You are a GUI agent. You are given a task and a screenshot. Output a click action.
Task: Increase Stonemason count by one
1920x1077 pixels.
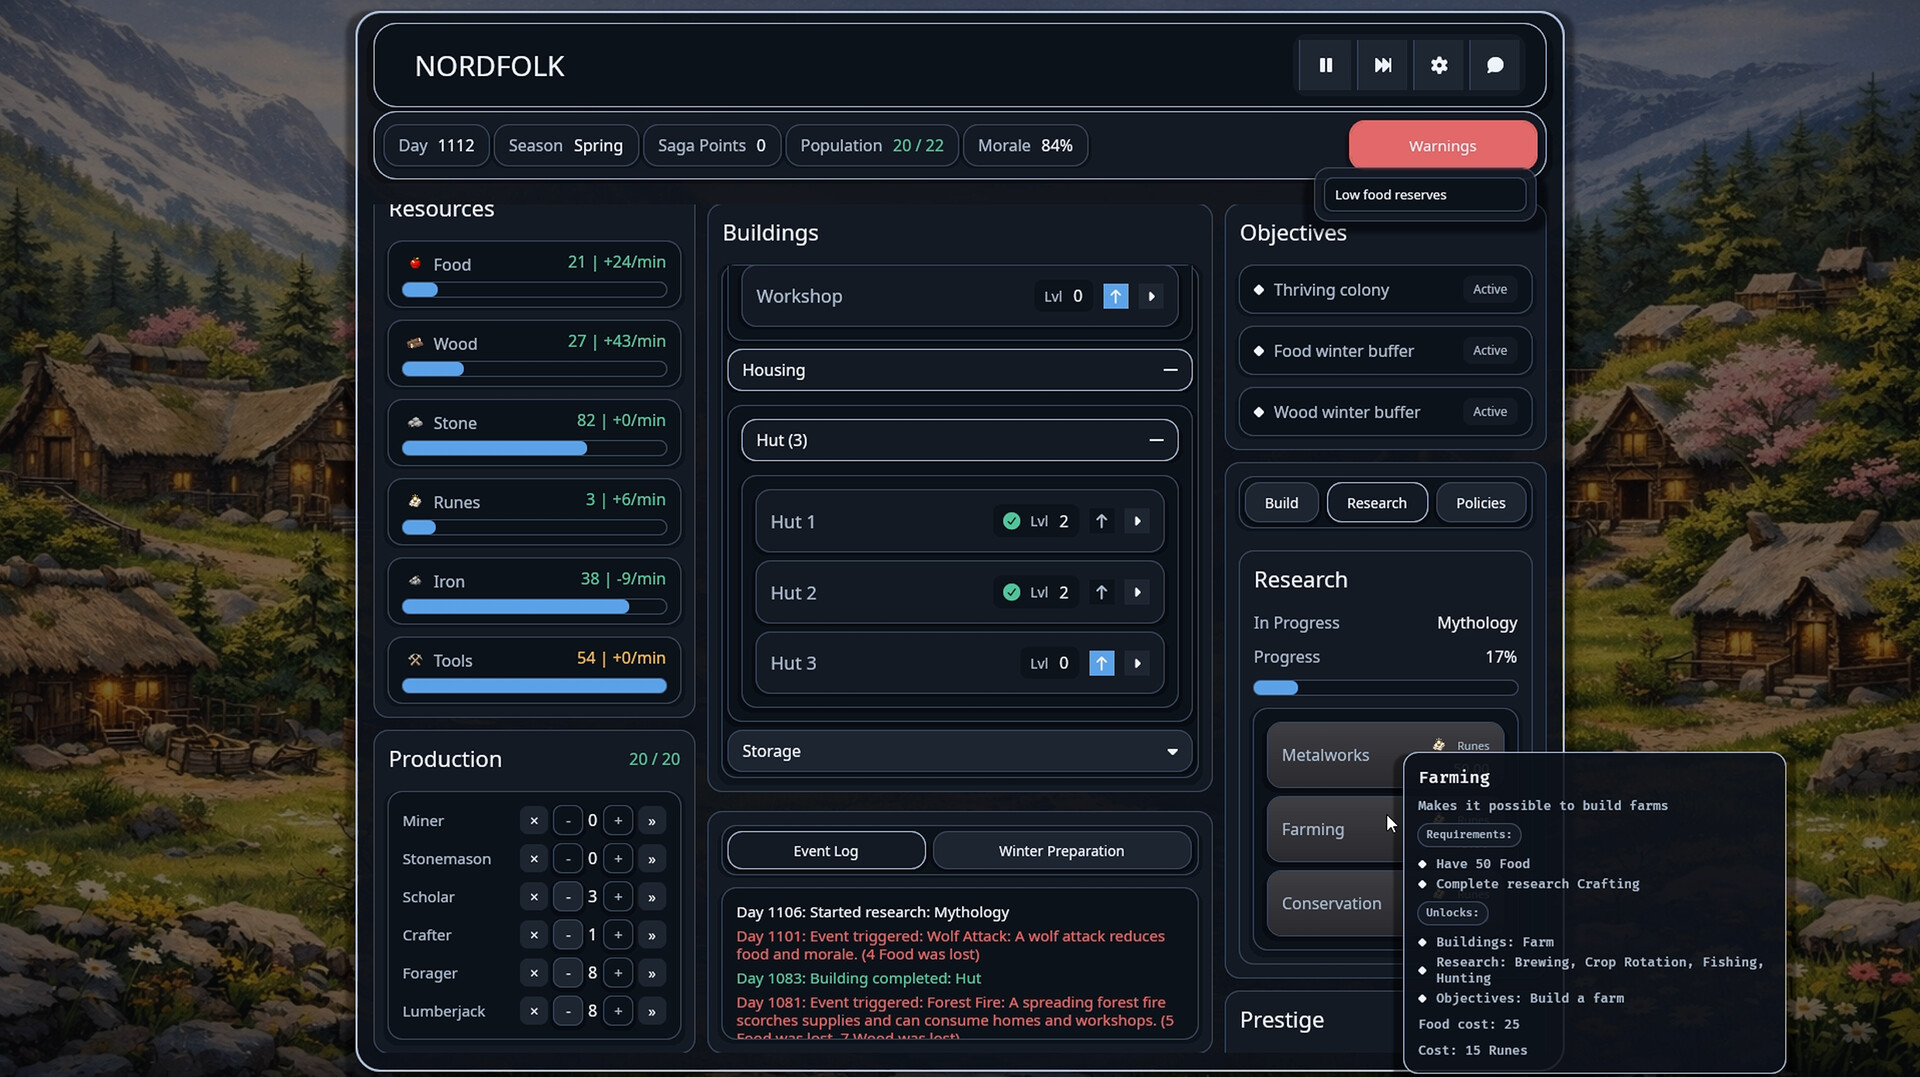pyautogui.click(x=618, y=859)
